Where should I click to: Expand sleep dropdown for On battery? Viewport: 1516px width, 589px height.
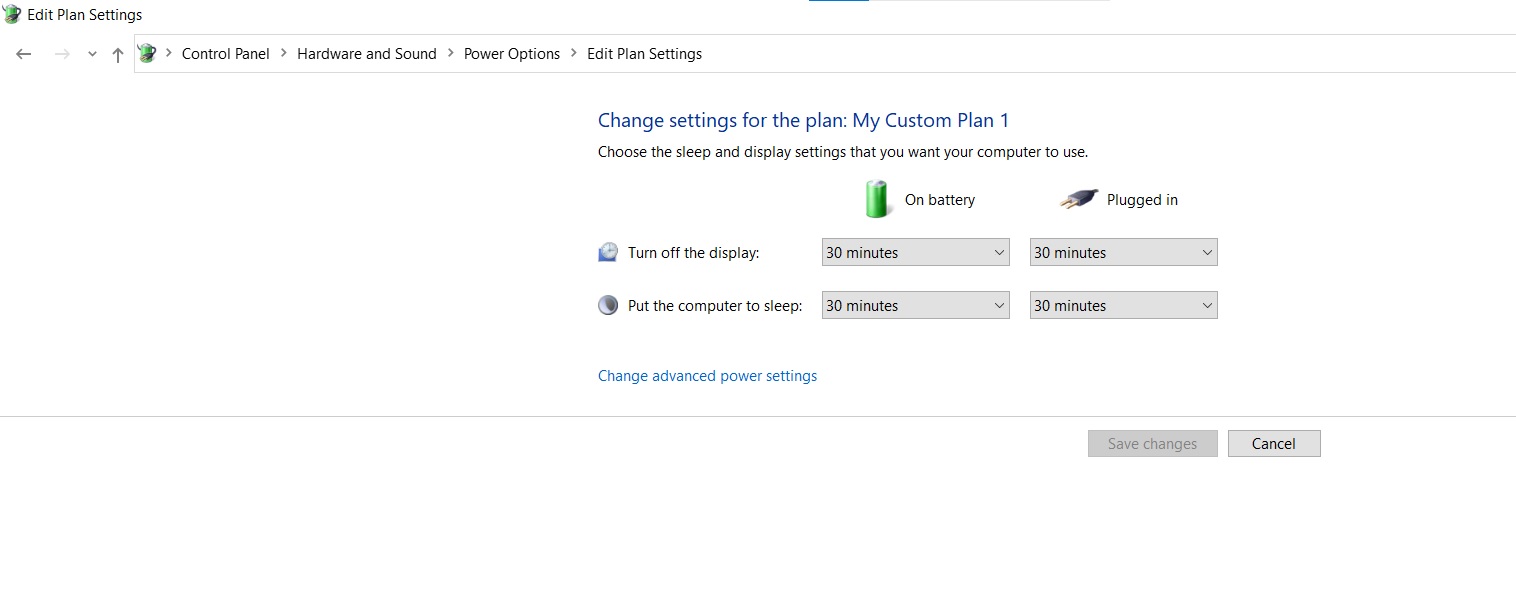tap(915, 306)
